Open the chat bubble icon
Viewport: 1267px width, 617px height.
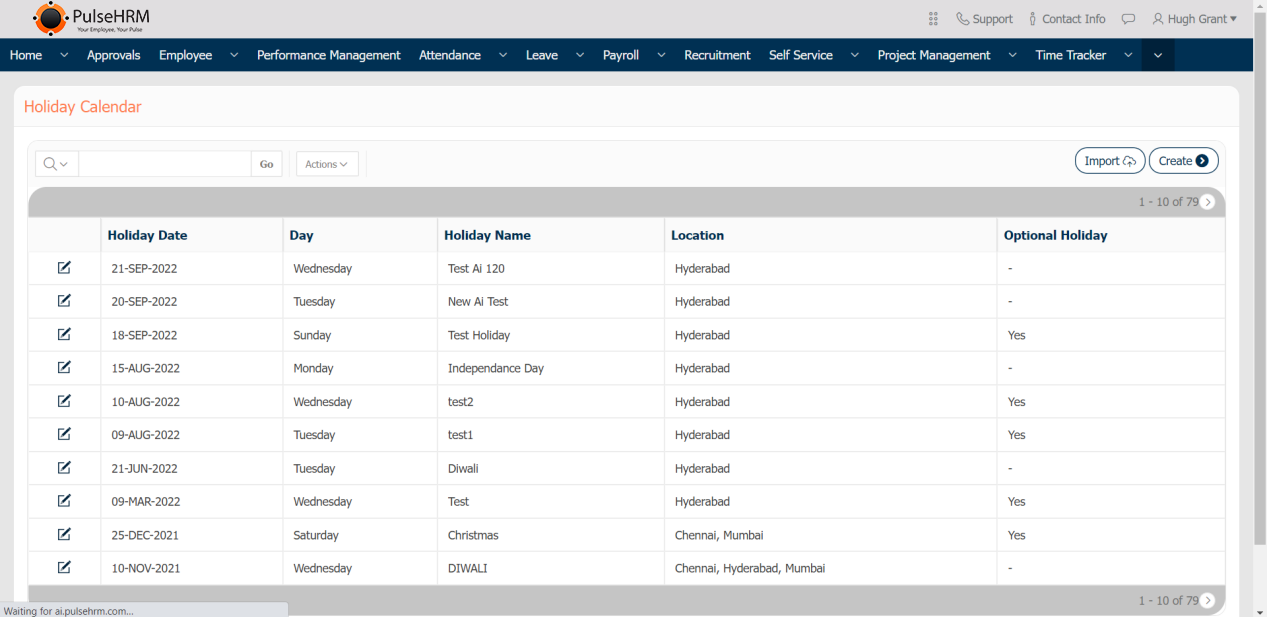click(1128, 19)
